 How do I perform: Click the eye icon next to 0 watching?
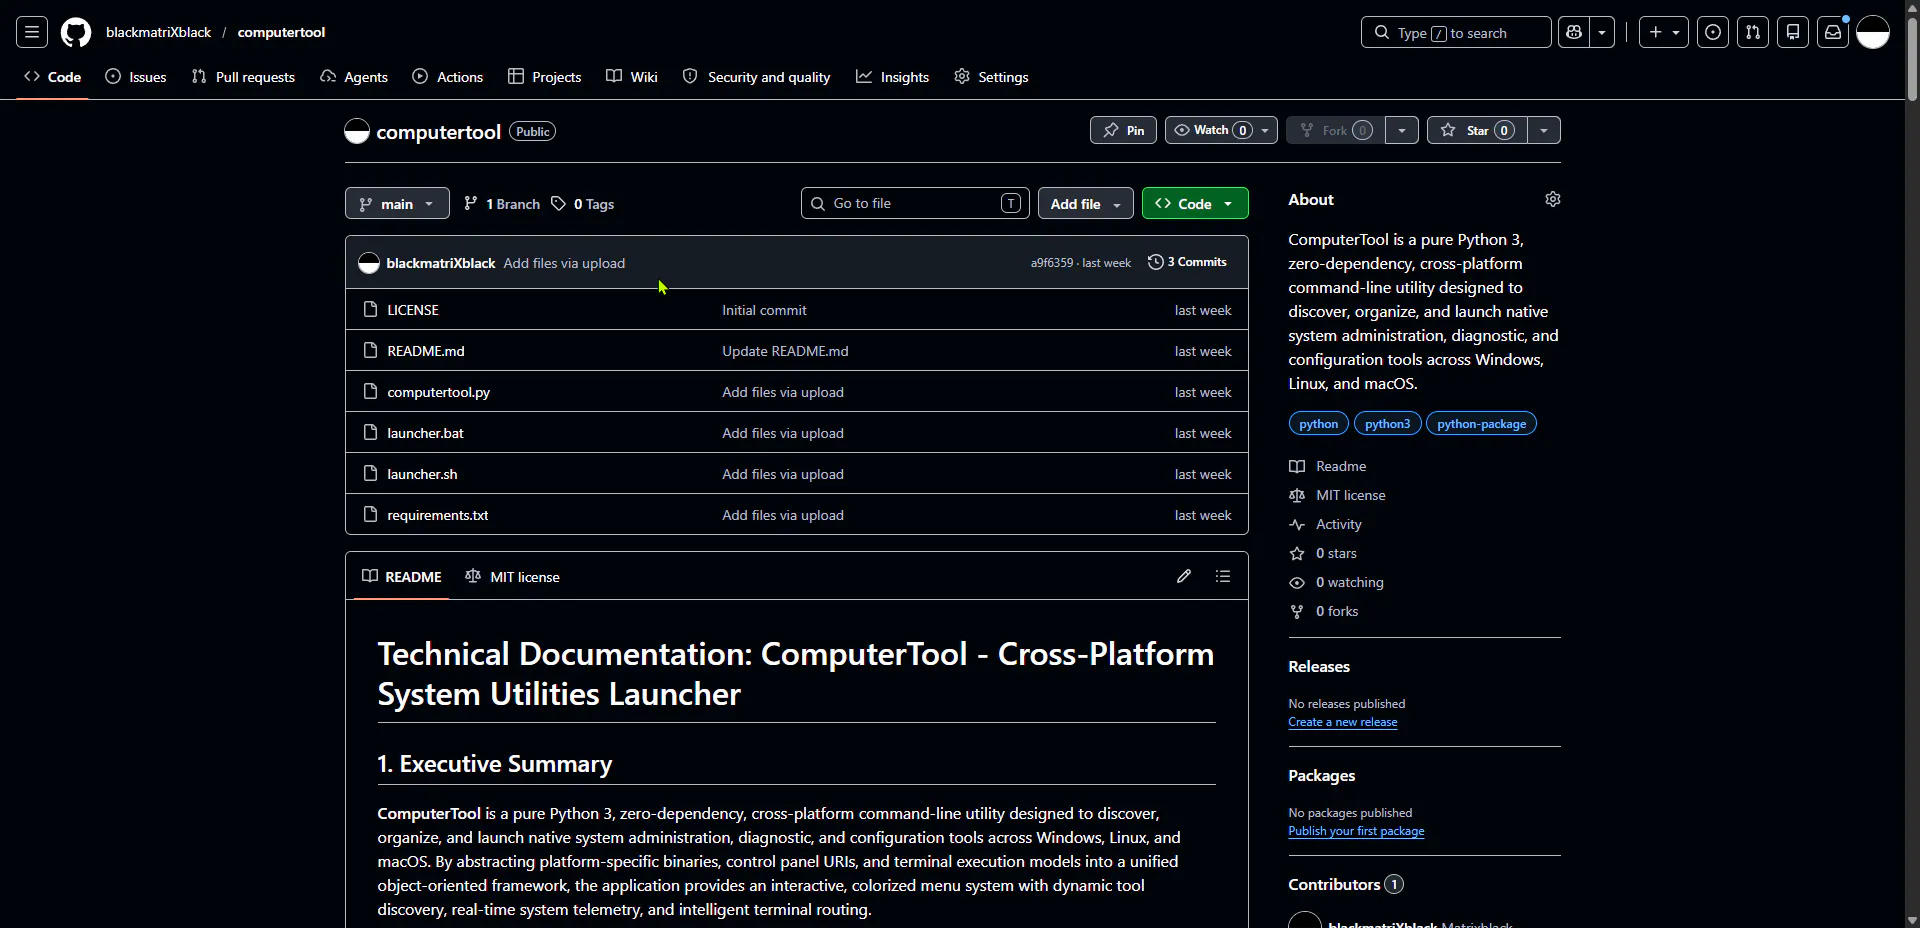coord(1297,582)
